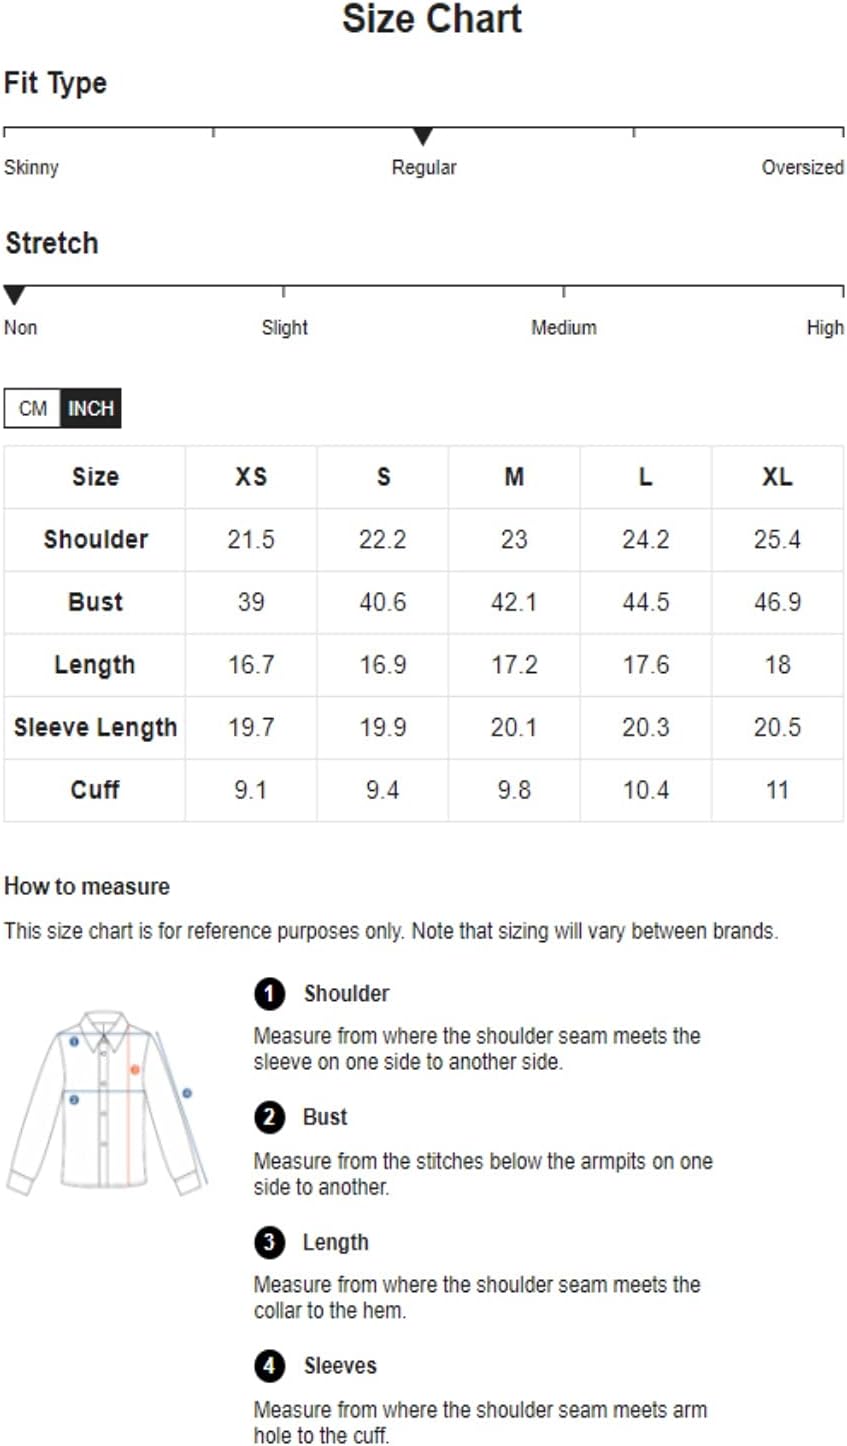
Task: Click the Skinny fit label
Action: tap(31, 167)
